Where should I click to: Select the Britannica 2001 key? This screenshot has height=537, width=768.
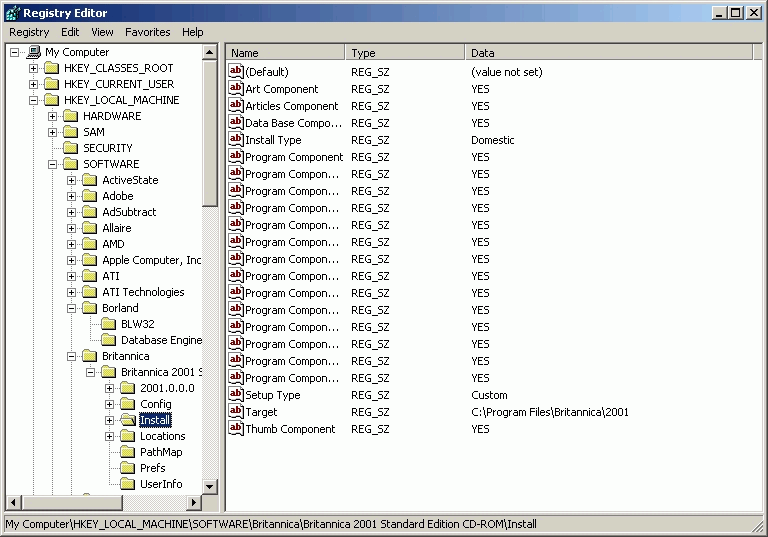pos(161,372)
